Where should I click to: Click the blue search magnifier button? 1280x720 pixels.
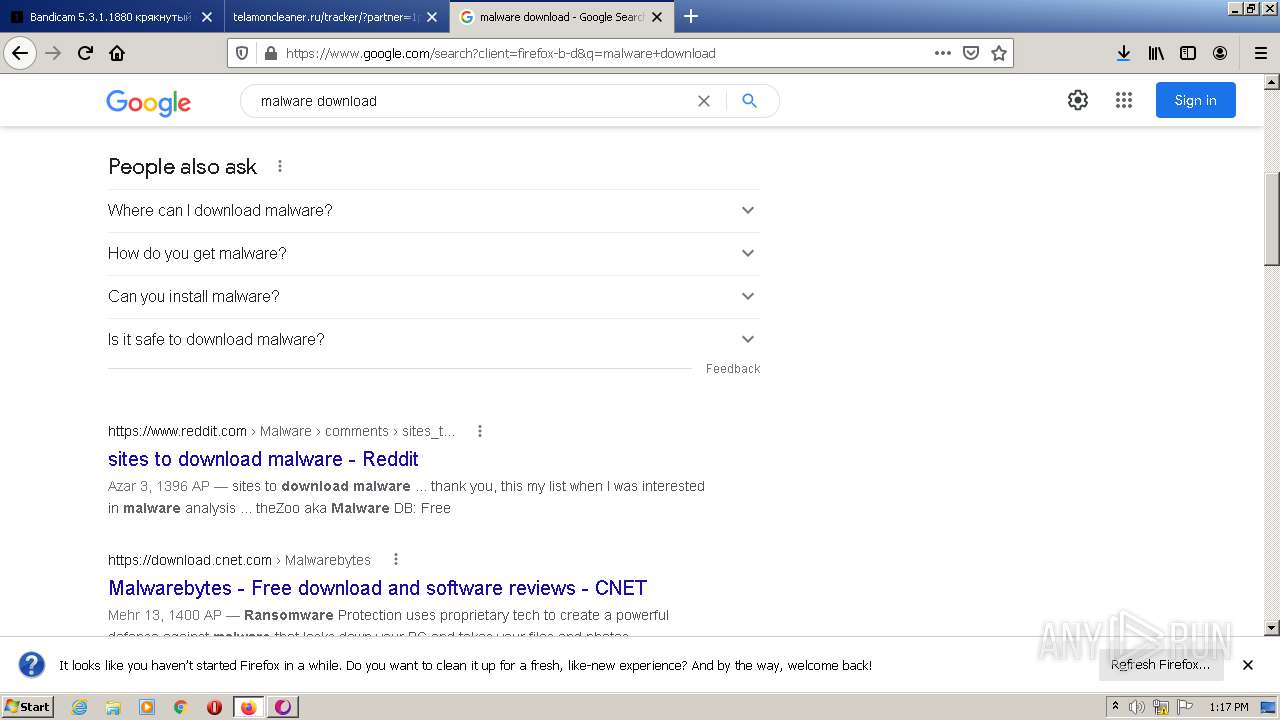[x=750, y=101]
